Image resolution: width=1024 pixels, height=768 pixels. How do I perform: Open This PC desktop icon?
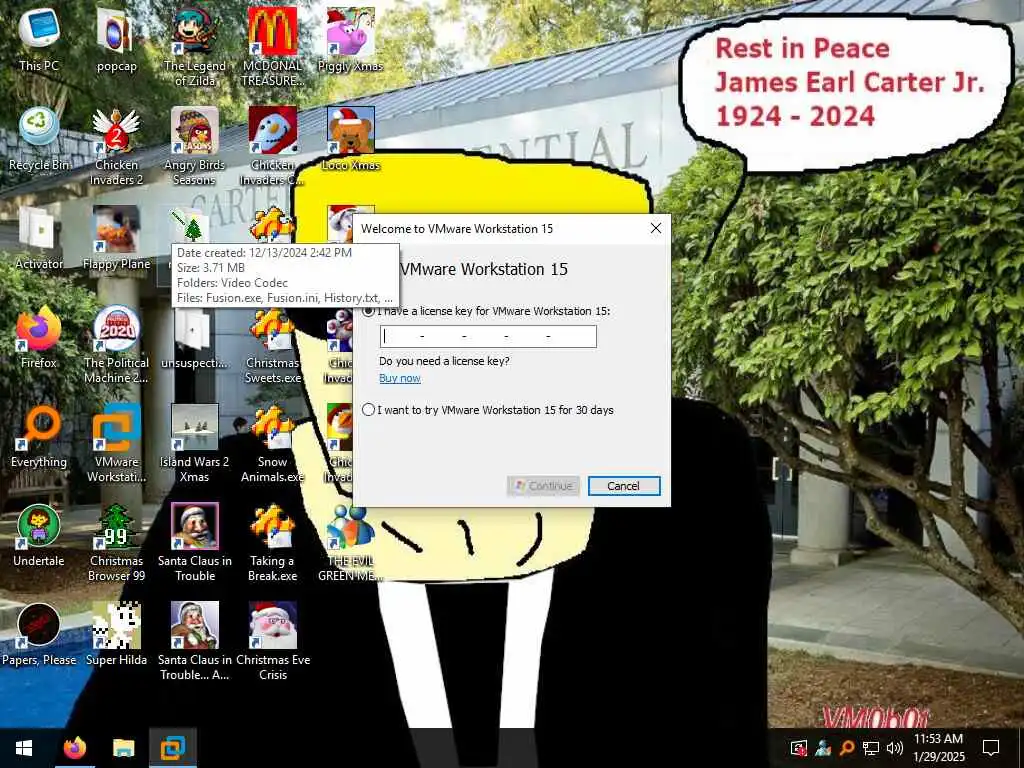click(x=39, y=39)
